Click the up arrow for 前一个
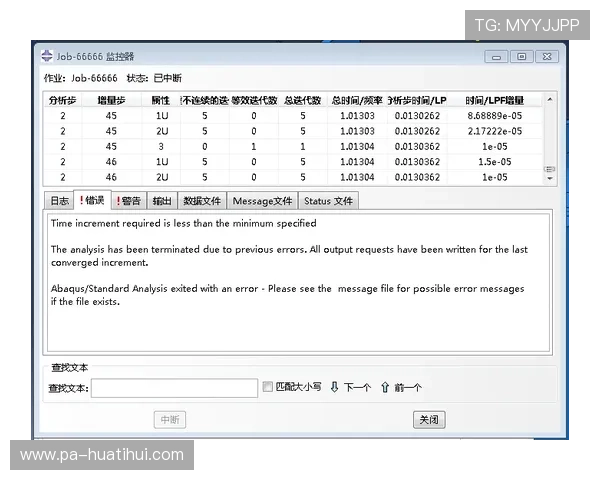Image resolution: width=600 pixels, height=480 pixels. (384, 387)
